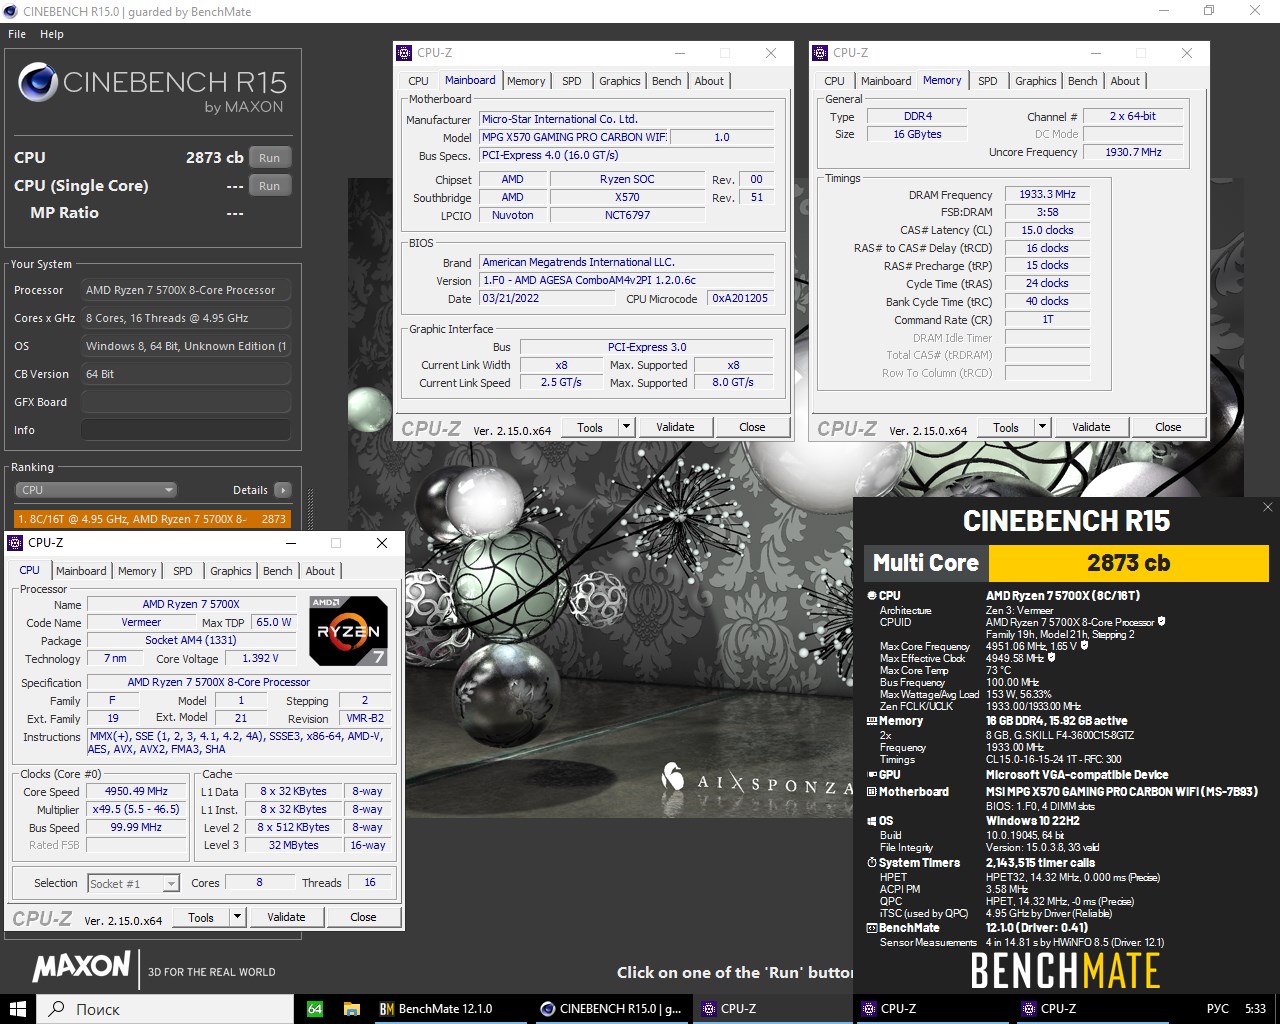This screenshot has width=1280, height=1024.
Task: Open Bench tab in CPU CPU-Z window
Action: click(x=278, y=571)
